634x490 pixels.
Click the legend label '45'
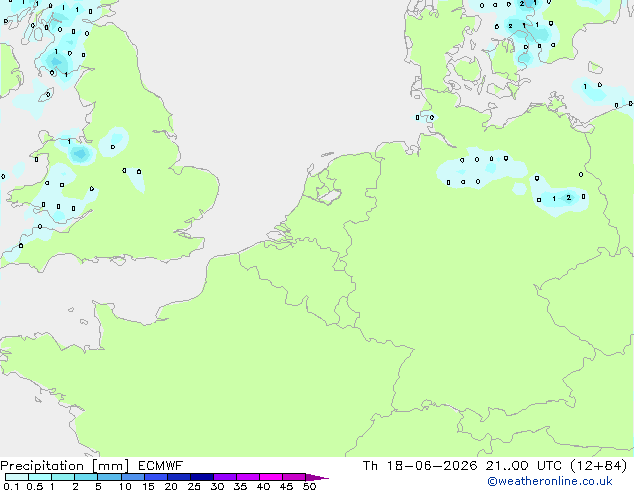pyautogui.click(x=286, y=486)
